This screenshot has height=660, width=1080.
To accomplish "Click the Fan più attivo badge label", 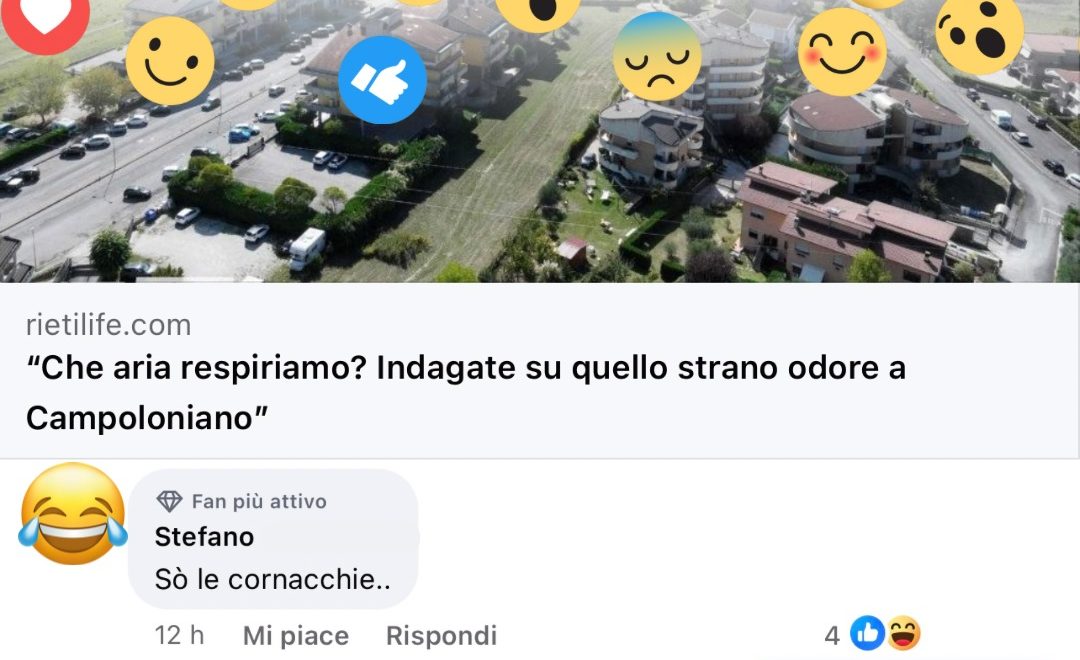I will click(259, 502).
